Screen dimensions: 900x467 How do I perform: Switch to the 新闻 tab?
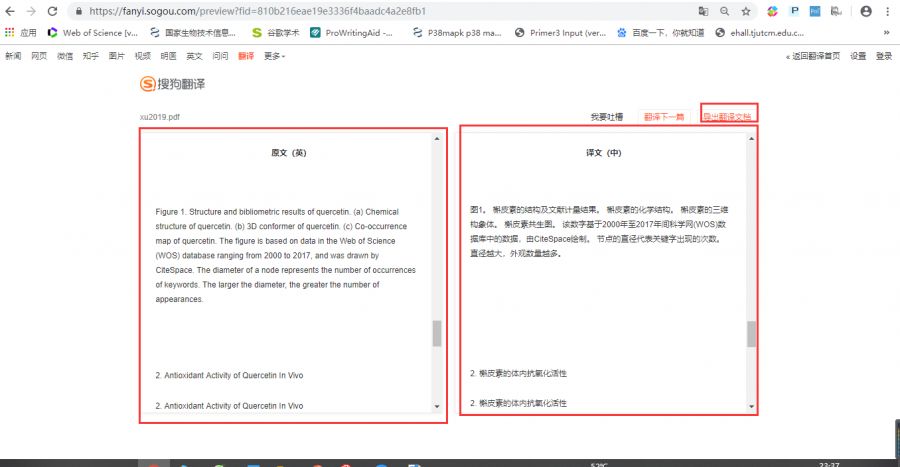click(x=13, y=56)
